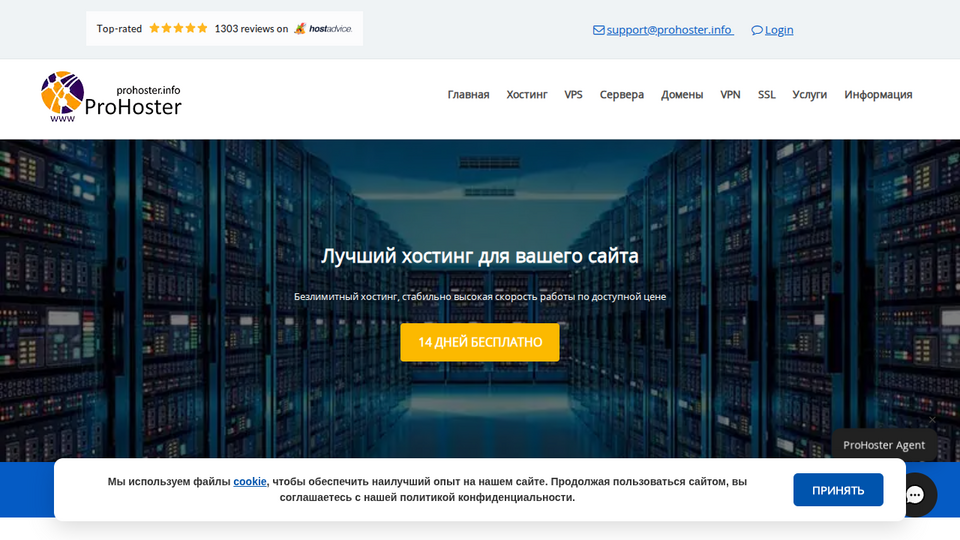This screenshot has width=960, height=540.
Task: Click the speech bubble icon beside Login
Action: point(757,30)
